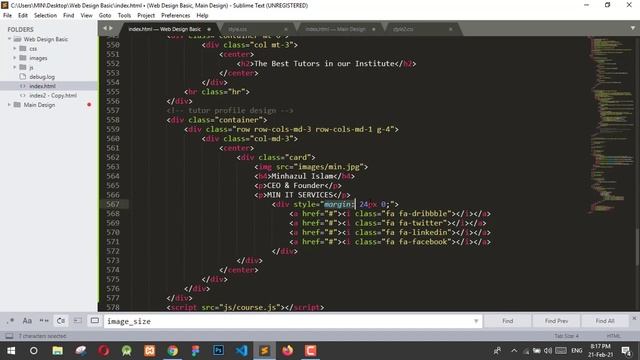Switch to index.html — Main Design tab

point(335,29)
